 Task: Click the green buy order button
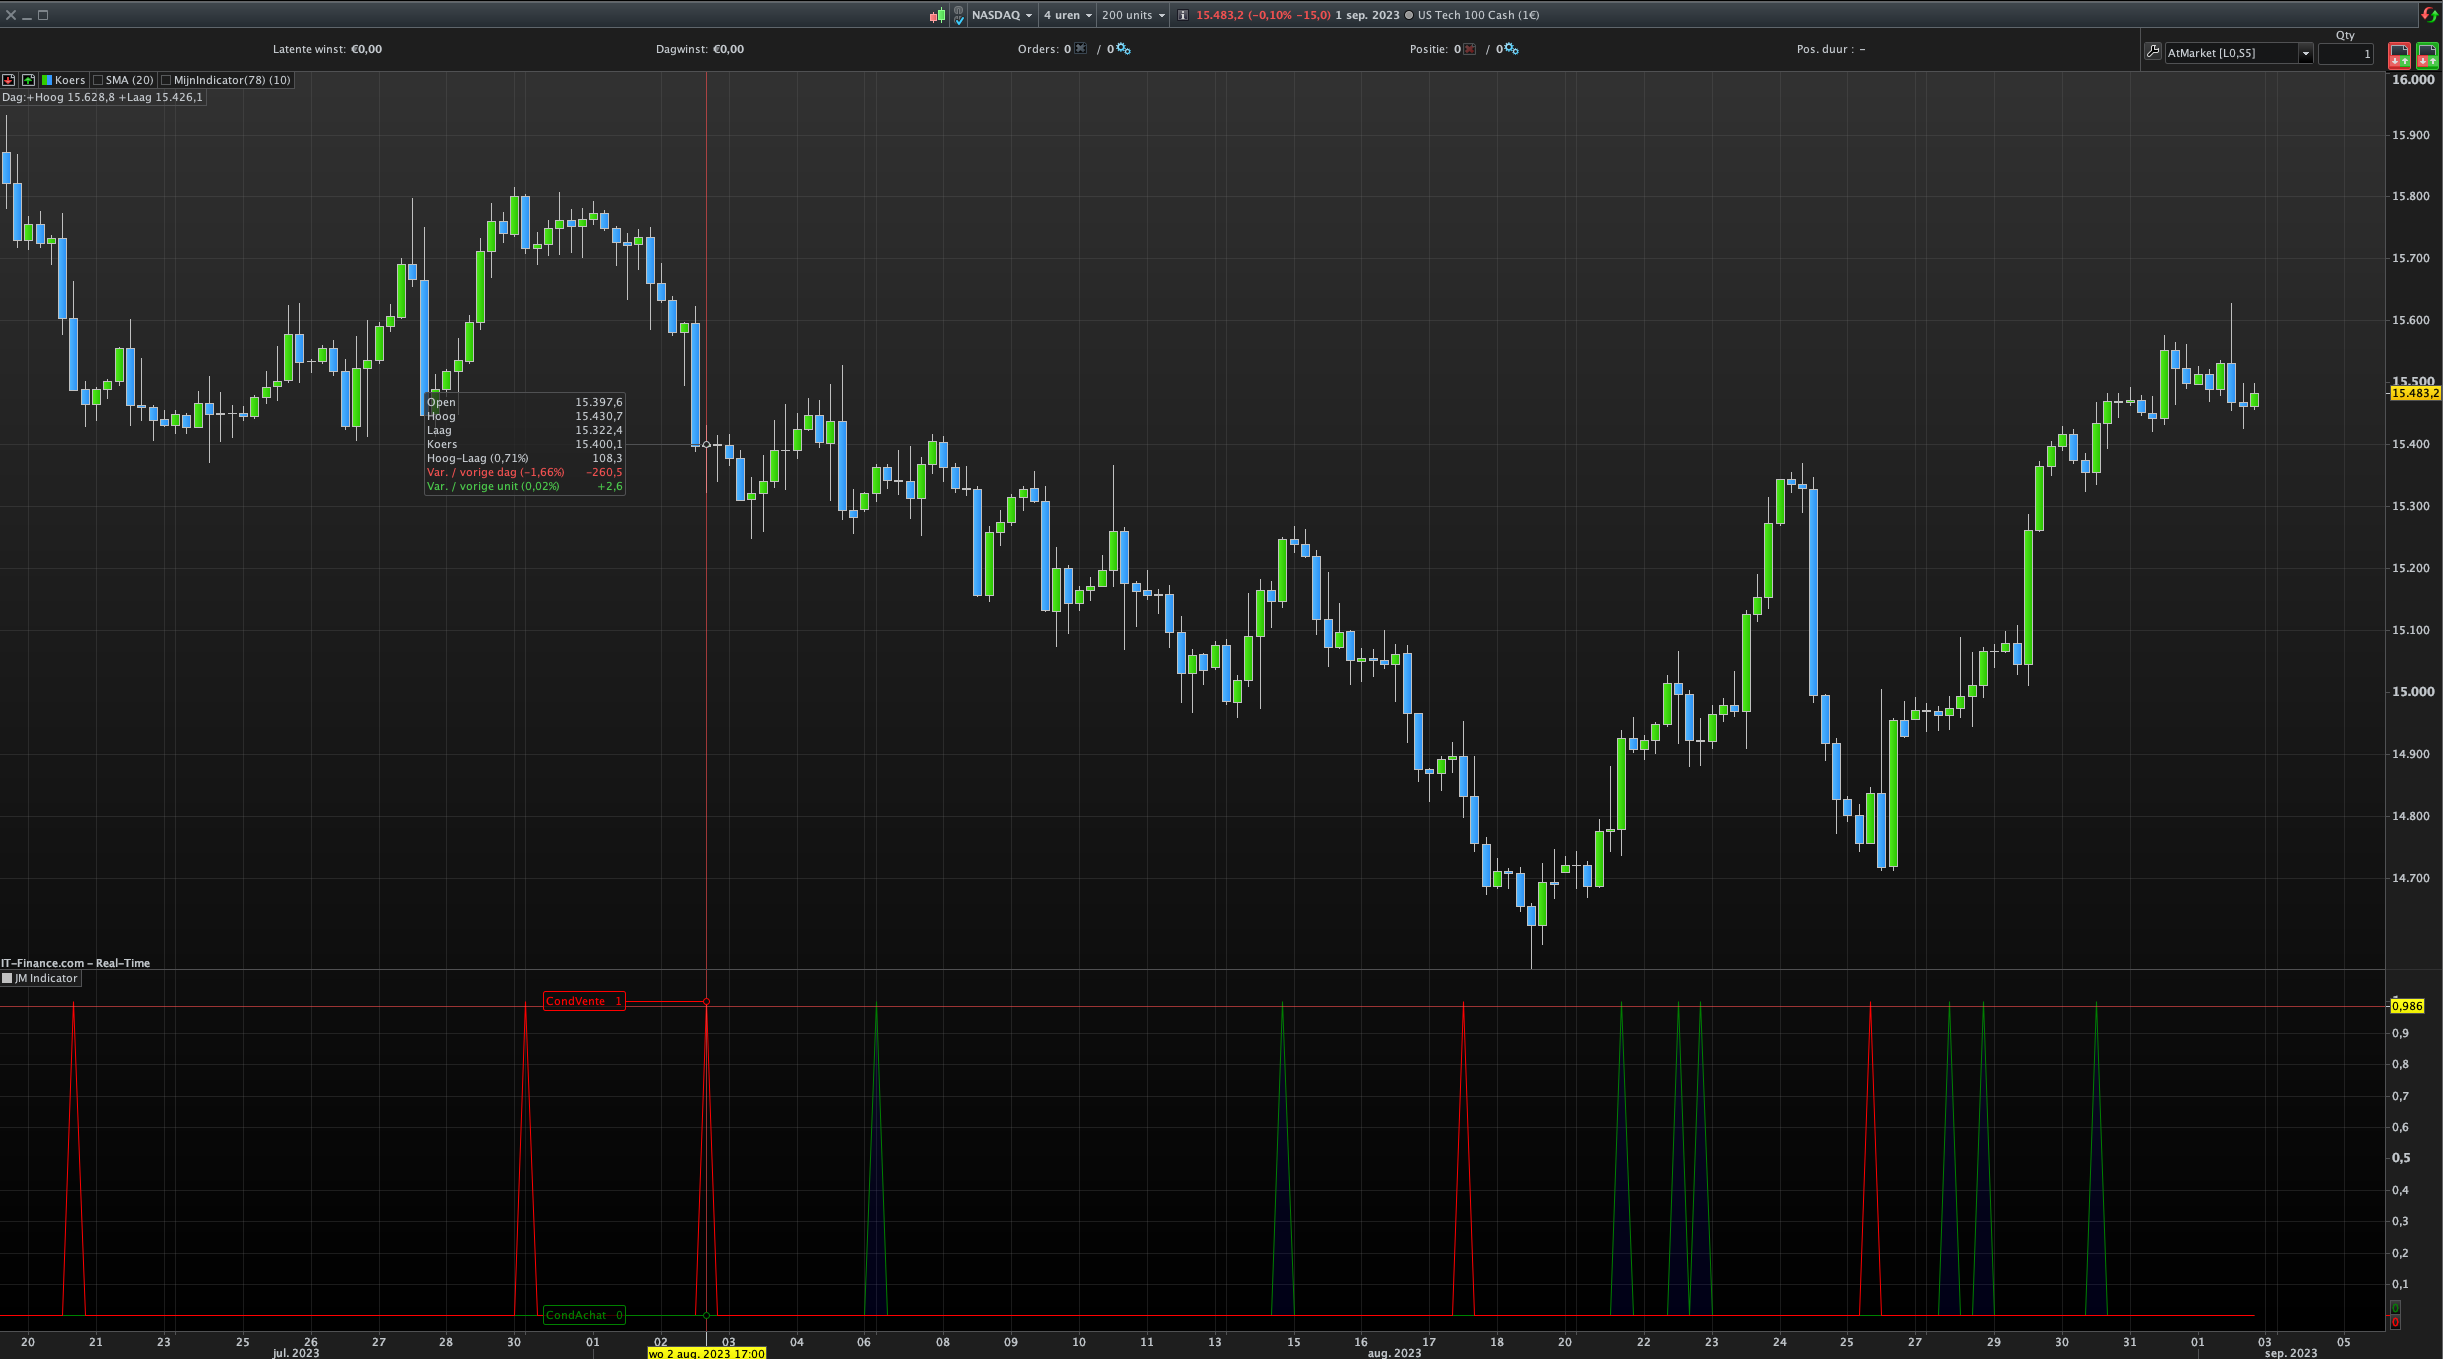(2427, 55)
